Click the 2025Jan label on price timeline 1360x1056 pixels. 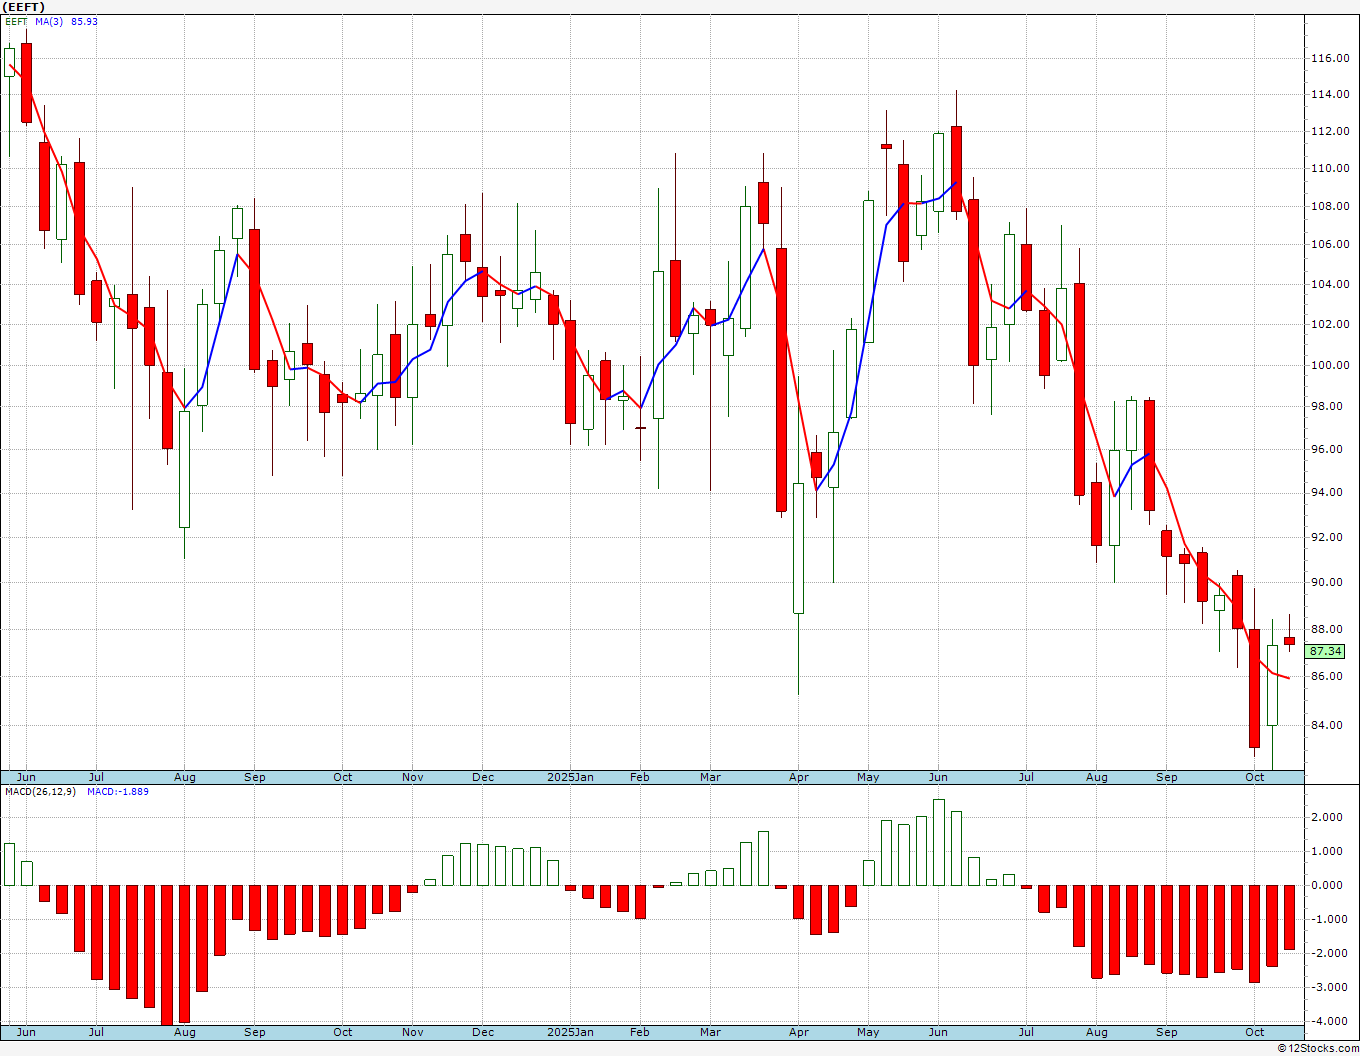click(x=570, y=777)
